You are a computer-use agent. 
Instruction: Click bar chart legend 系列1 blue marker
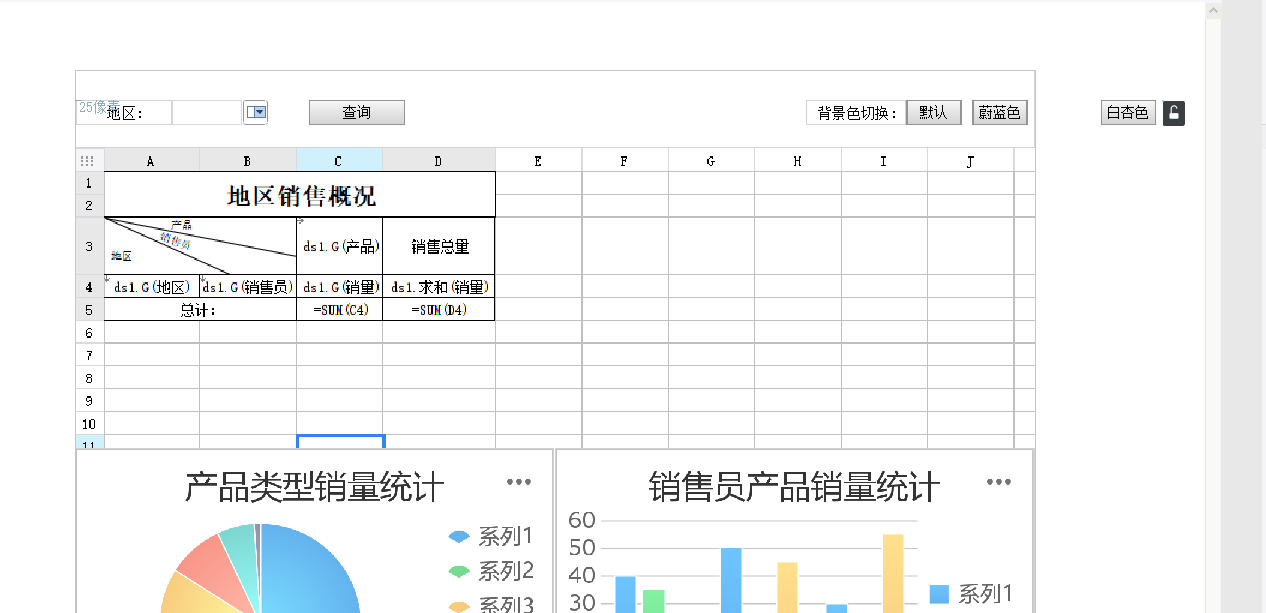(939, 594)
